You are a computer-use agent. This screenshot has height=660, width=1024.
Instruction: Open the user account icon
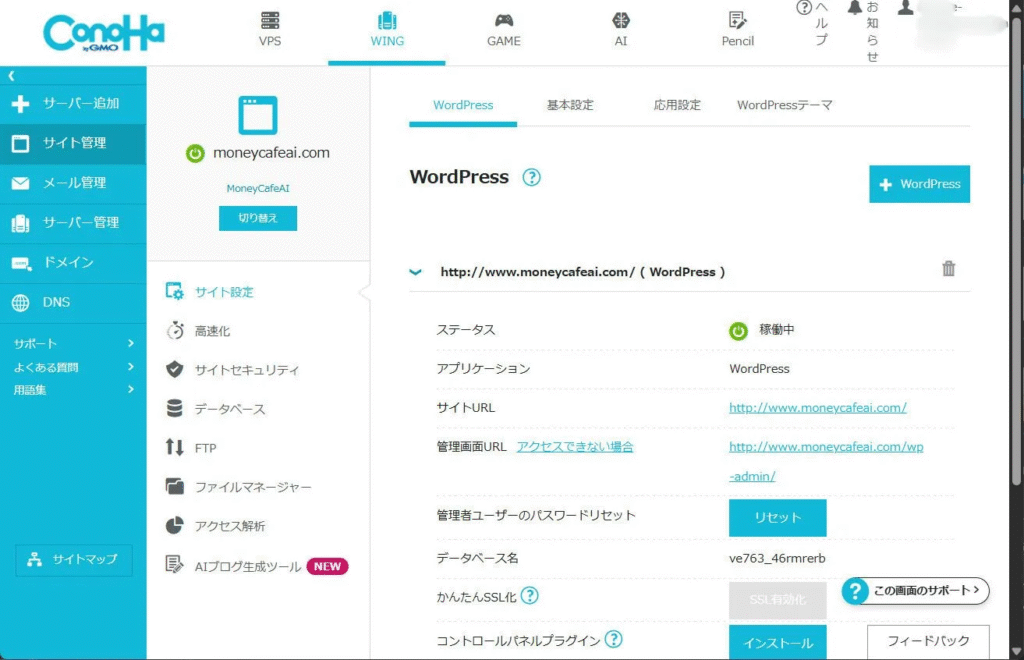(x=905, y=8)
